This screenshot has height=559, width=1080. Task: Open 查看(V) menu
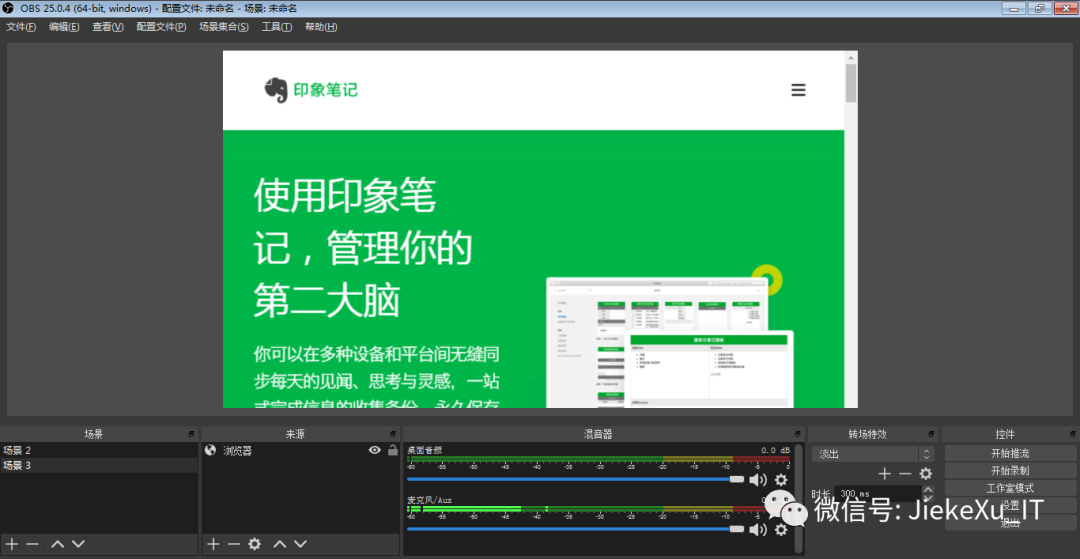(x=108, y=27)
